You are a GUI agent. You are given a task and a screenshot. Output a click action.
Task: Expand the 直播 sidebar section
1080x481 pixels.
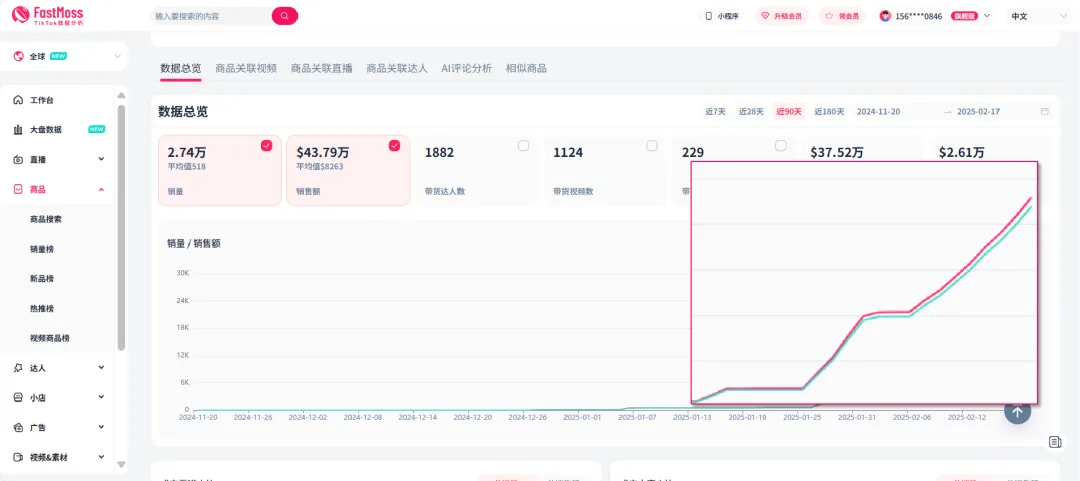pos(101,159)
